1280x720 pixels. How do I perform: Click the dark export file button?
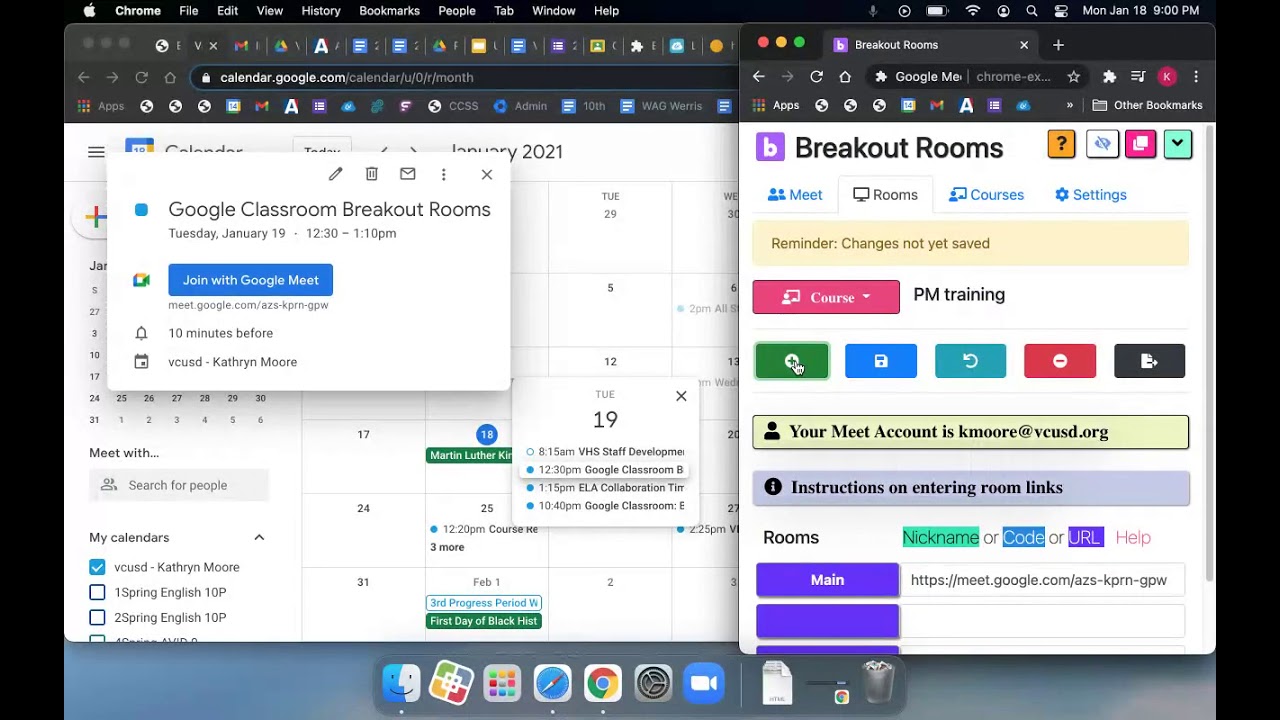pos(1149,361)
